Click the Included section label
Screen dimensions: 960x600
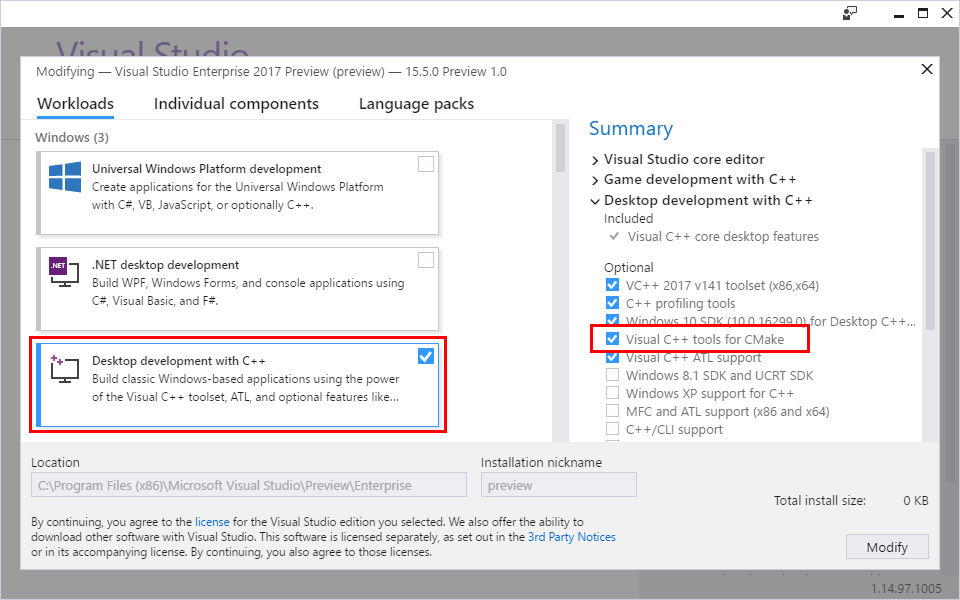pyautogui.click(x=628, y=219)
